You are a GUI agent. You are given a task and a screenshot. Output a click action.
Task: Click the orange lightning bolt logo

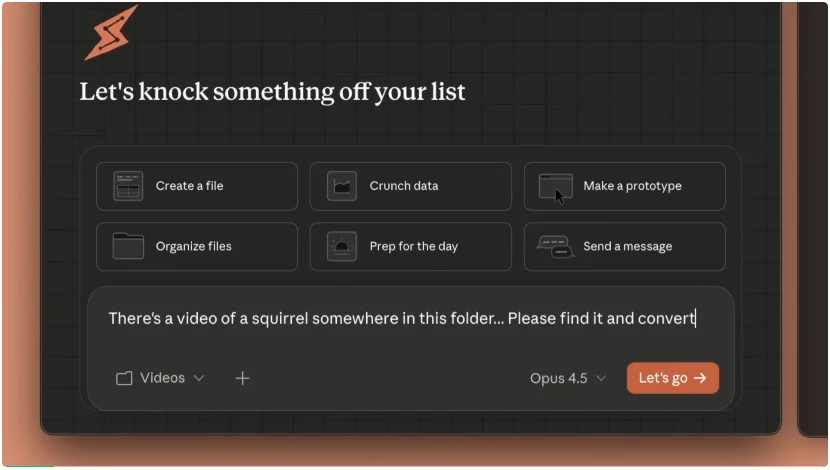coord(110,35)
